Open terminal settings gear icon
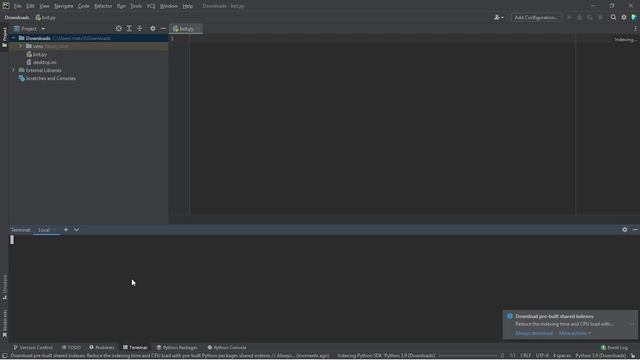The height and width of the screenshot is (360, 640). pyautogui.click(x=624, y=230)
